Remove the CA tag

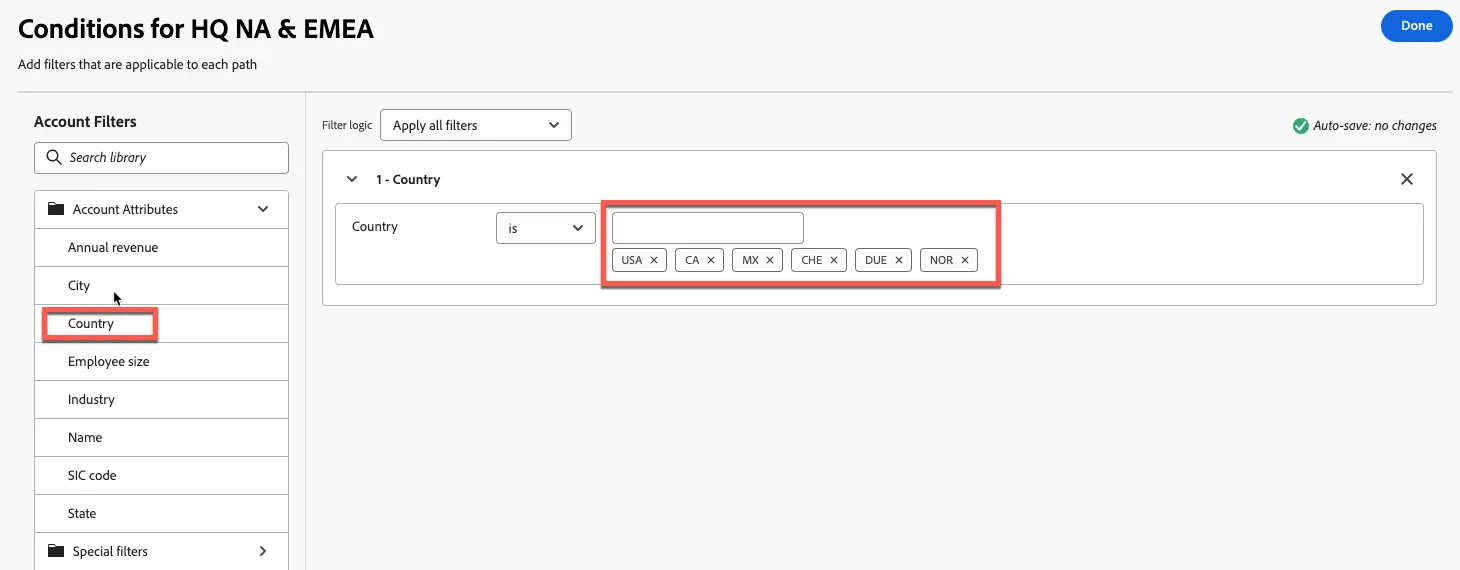pyautogui.click(x=711, y=260)
